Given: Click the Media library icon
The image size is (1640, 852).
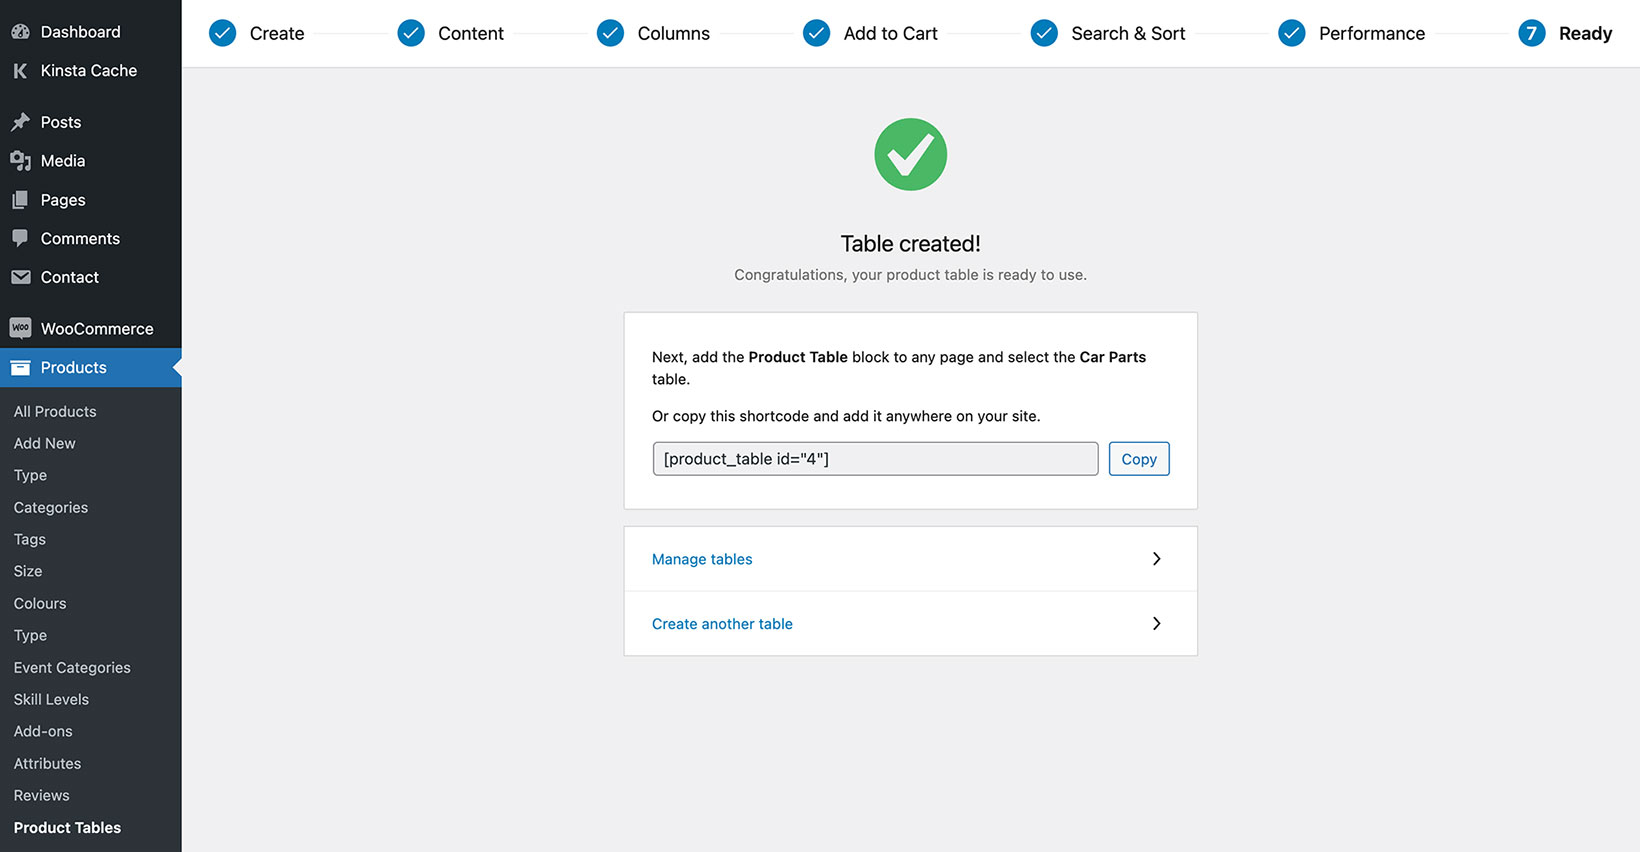Looking at the screenshot, I should click(20, 161).
